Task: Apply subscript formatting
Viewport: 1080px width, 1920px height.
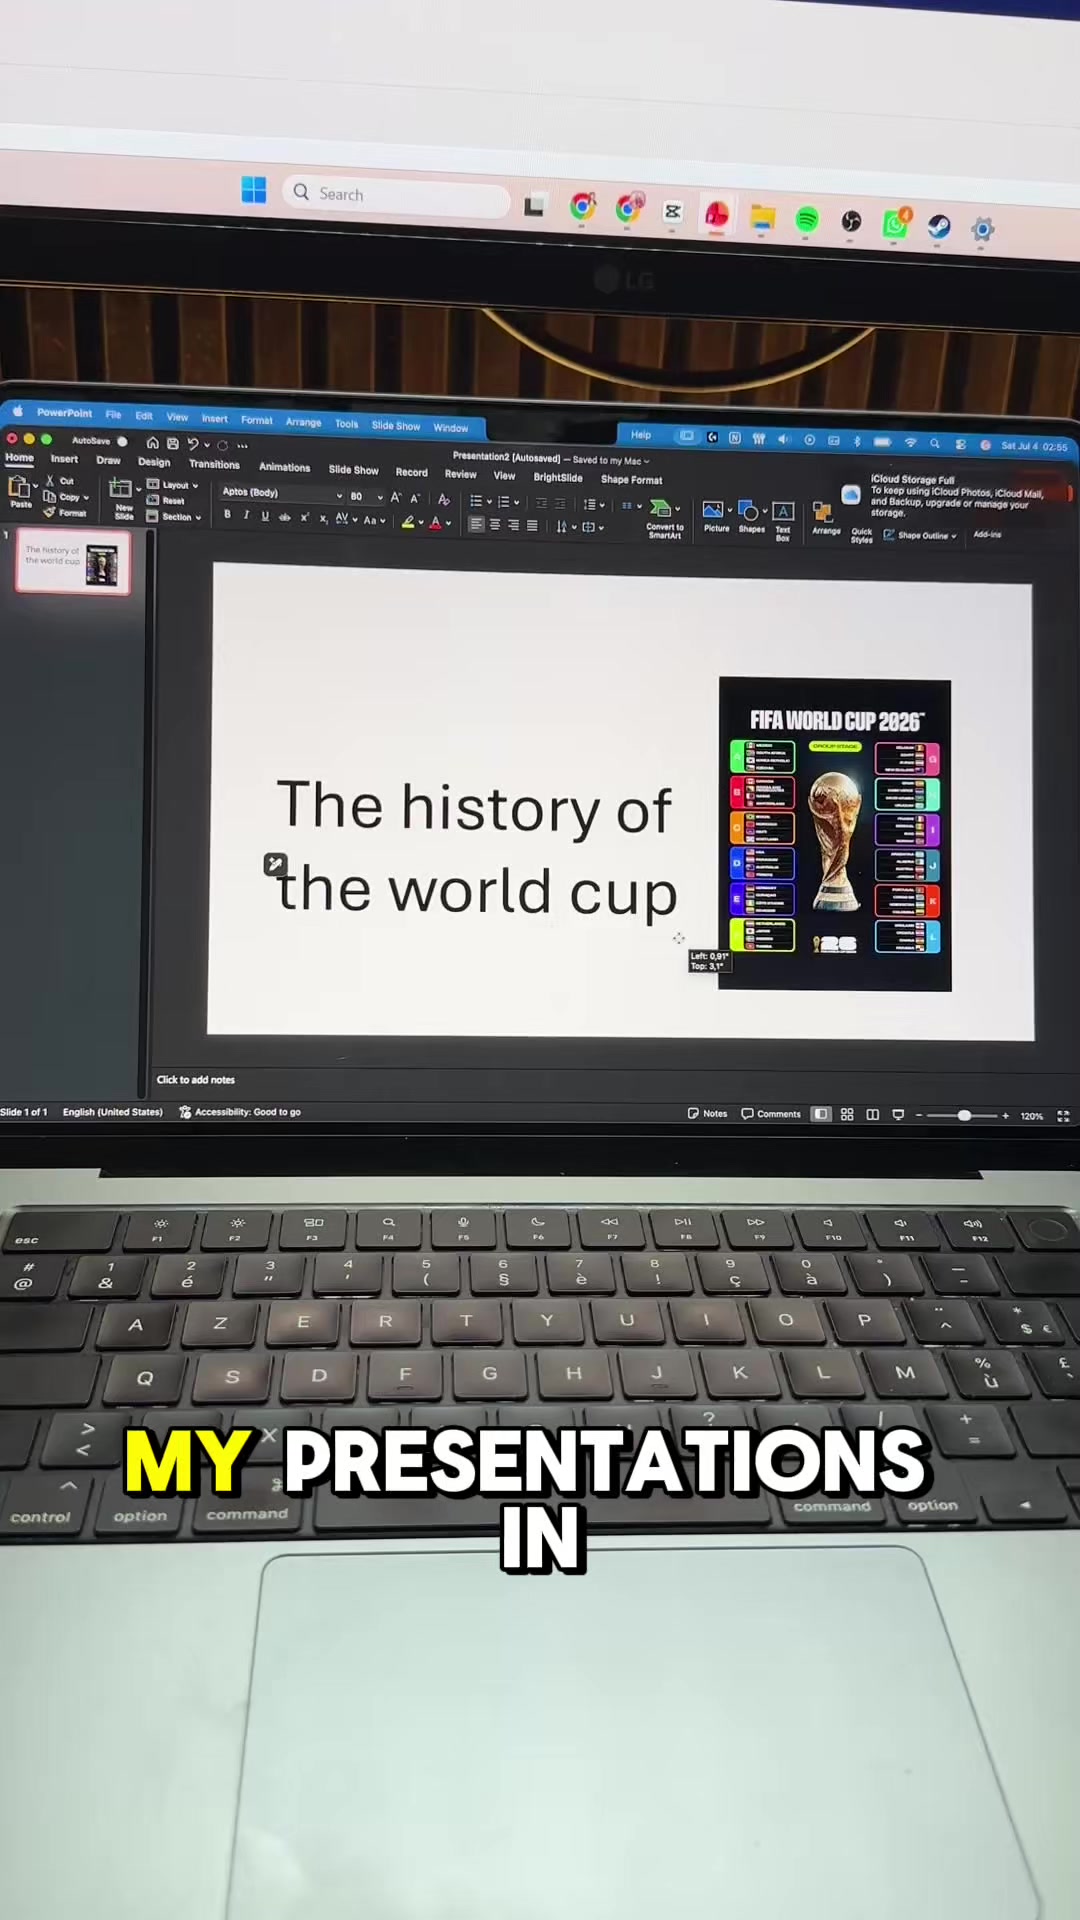Action: tap(323, 518)
